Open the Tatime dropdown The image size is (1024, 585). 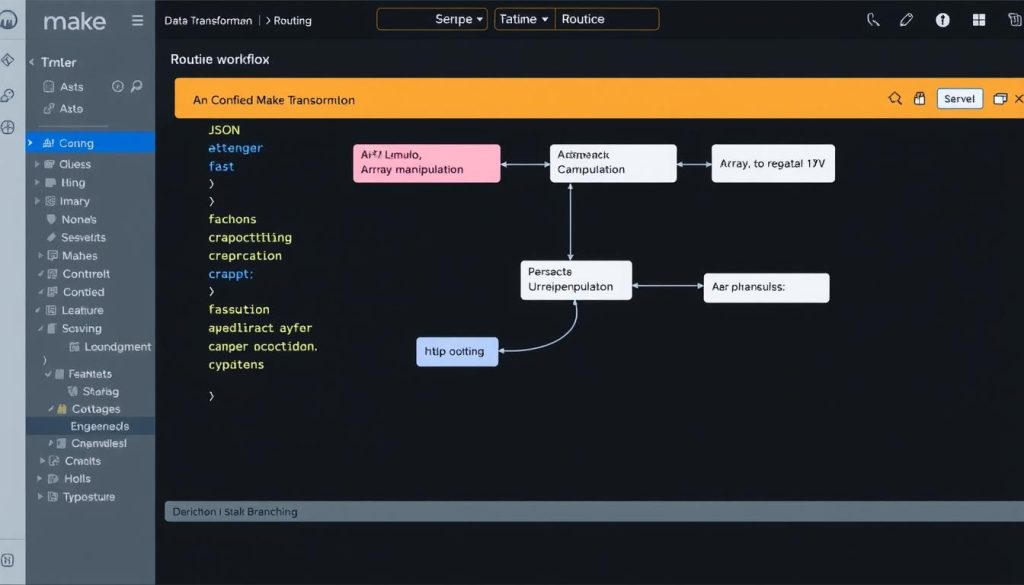[x=521, y=17]
